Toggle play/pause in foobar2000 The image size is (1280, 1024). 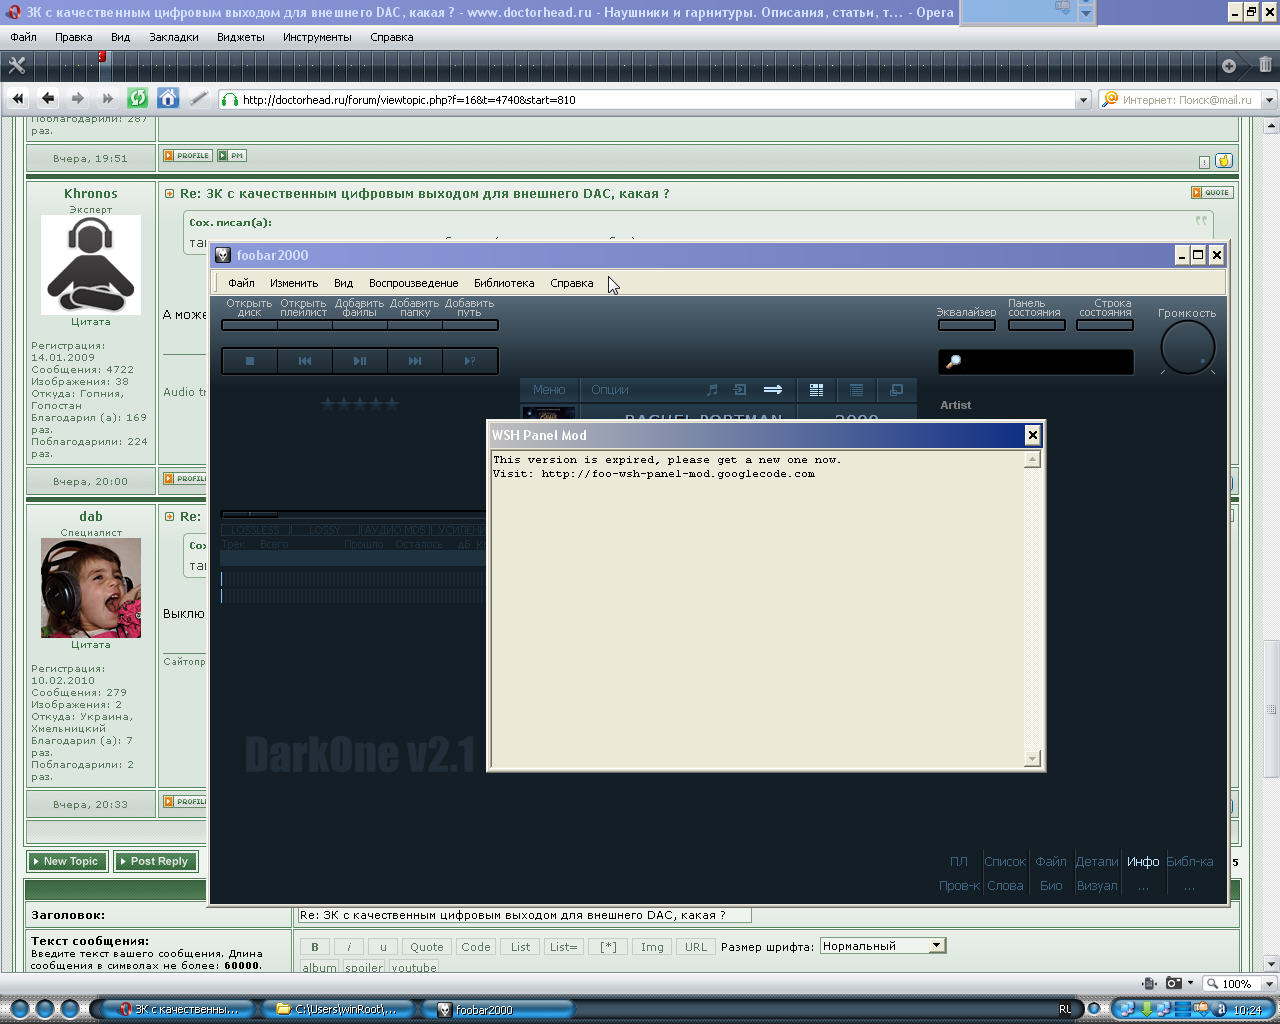click(360, 361)
